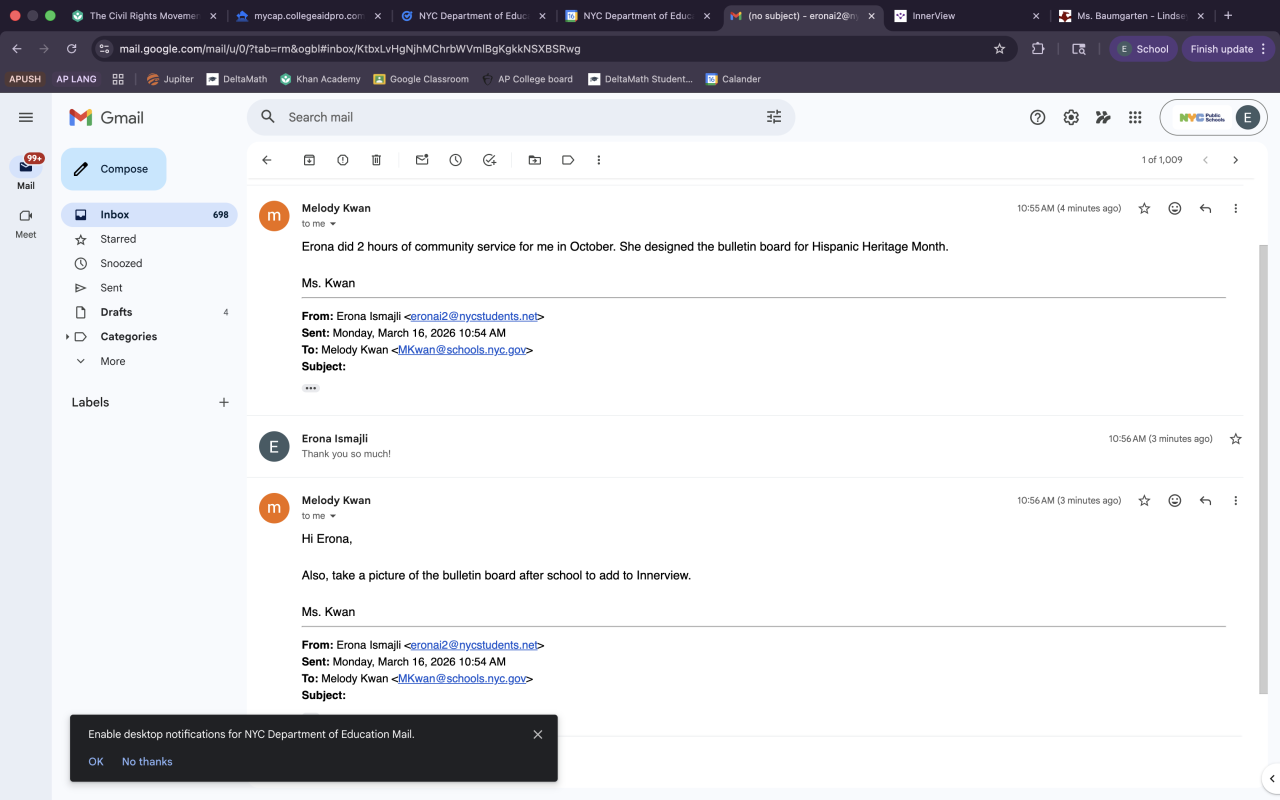Reply to Melody Kwan's 10:55 AM message
The image size is (1280, 800).
coord(1205,208)
